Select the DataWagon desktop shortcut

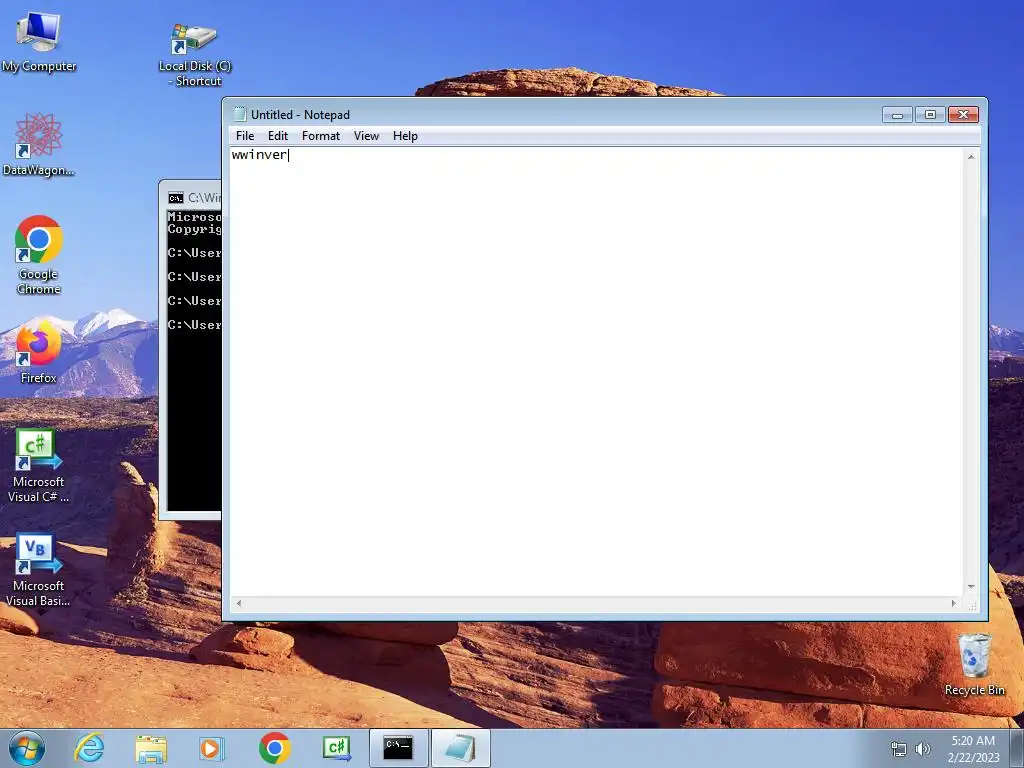click(x=39, y=144)
